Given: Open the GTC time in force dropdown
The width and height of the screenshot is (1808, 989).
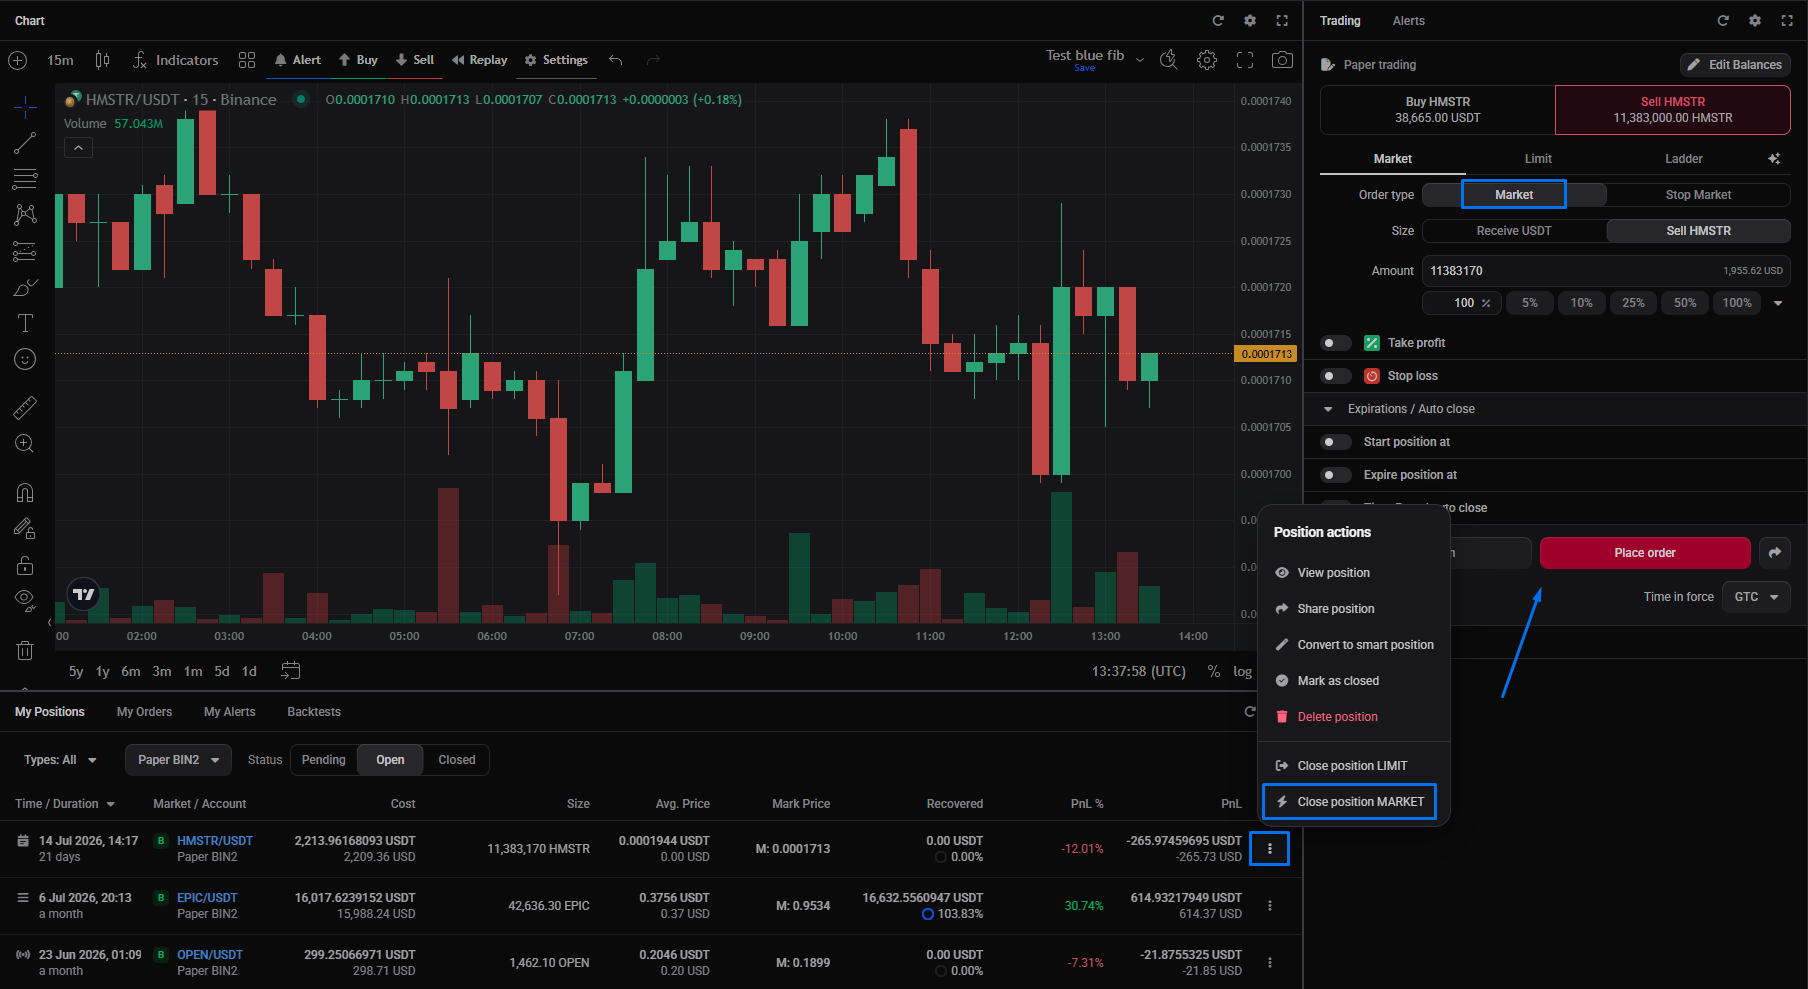Looking at the screenshot, I should pos(1756,597).
